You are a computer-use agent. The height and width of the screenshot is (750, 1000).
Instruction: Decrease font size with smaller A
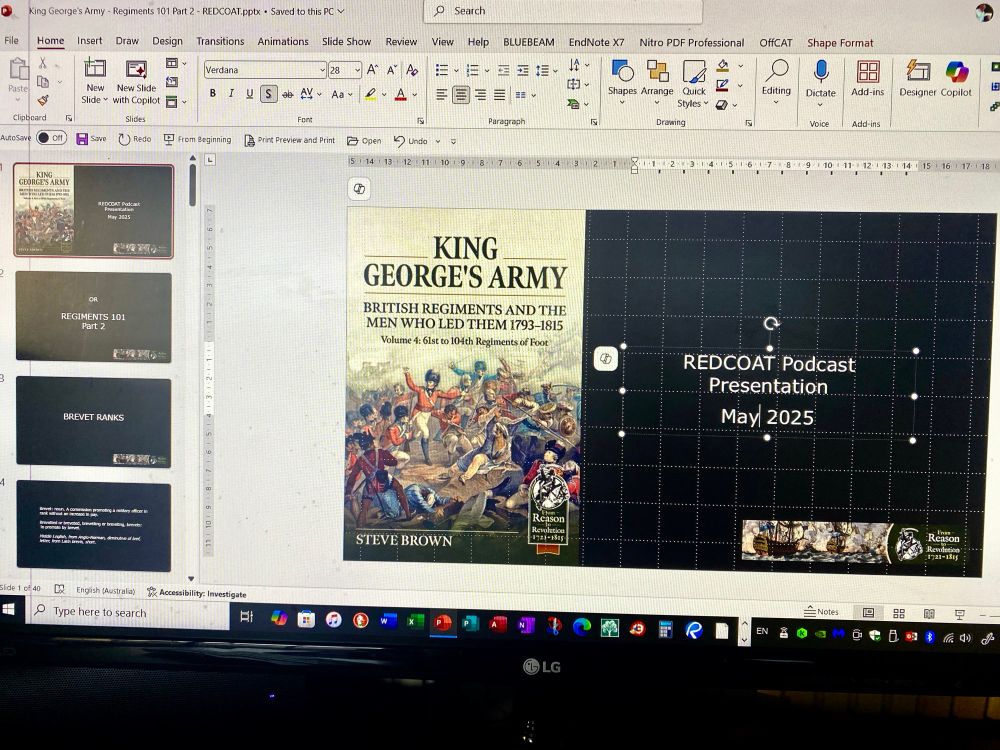(x=392, y=70)
